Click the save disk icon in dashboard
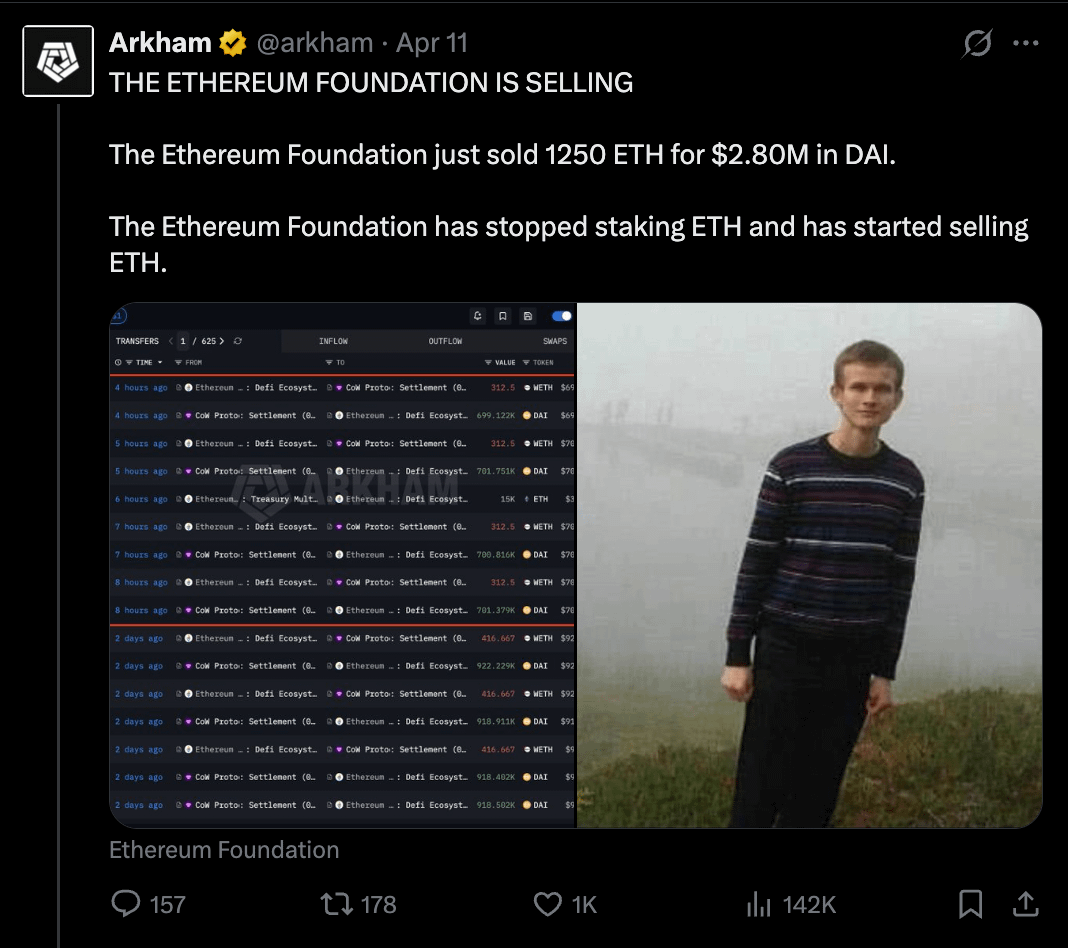Viewport: 1068px width, 948px height. tap(528, 316)
